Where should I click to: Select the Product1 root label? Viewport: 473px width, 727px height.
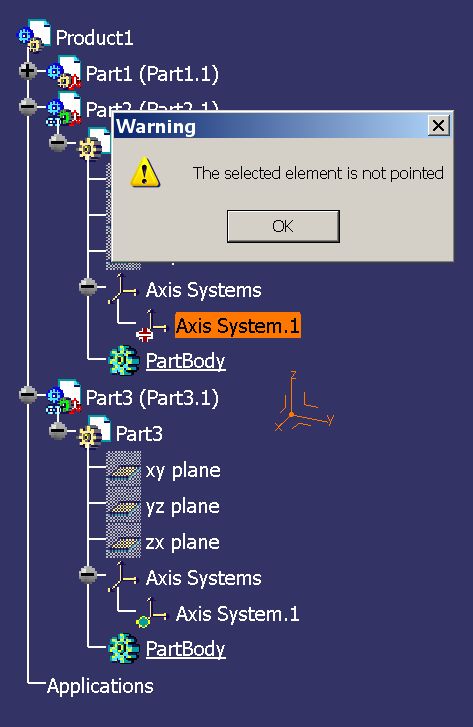[x=94, y=38]
